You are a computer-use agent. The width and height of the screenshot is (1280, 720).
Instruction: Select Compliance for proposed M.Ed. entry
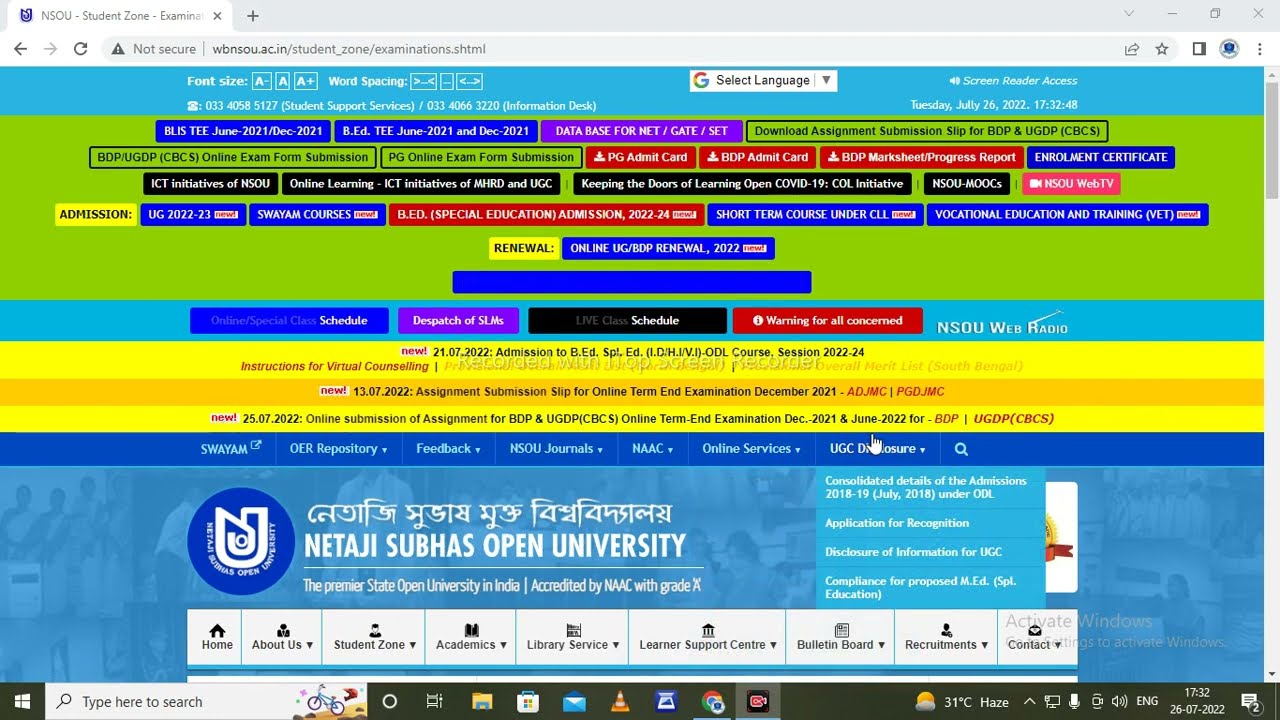tap(920, 588)
